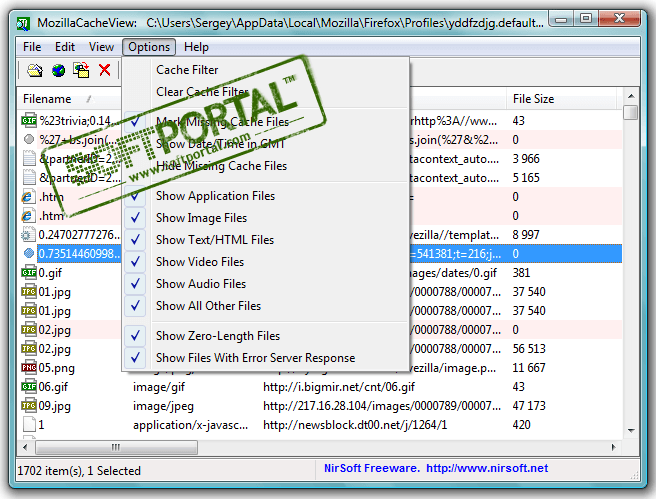Click the globe open-link toolbar icon

tap(58, 70)
